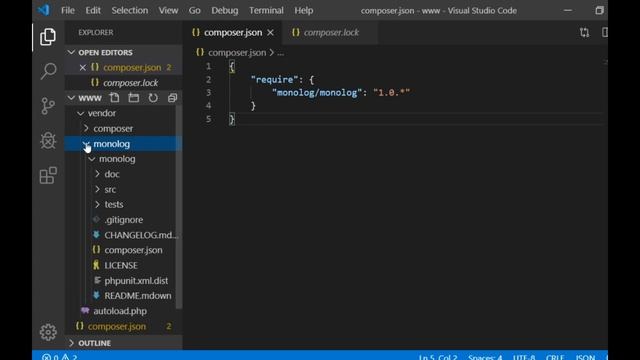Open the Extensions view
Viewport: 640px width, 360px height.
pos(48,176)
